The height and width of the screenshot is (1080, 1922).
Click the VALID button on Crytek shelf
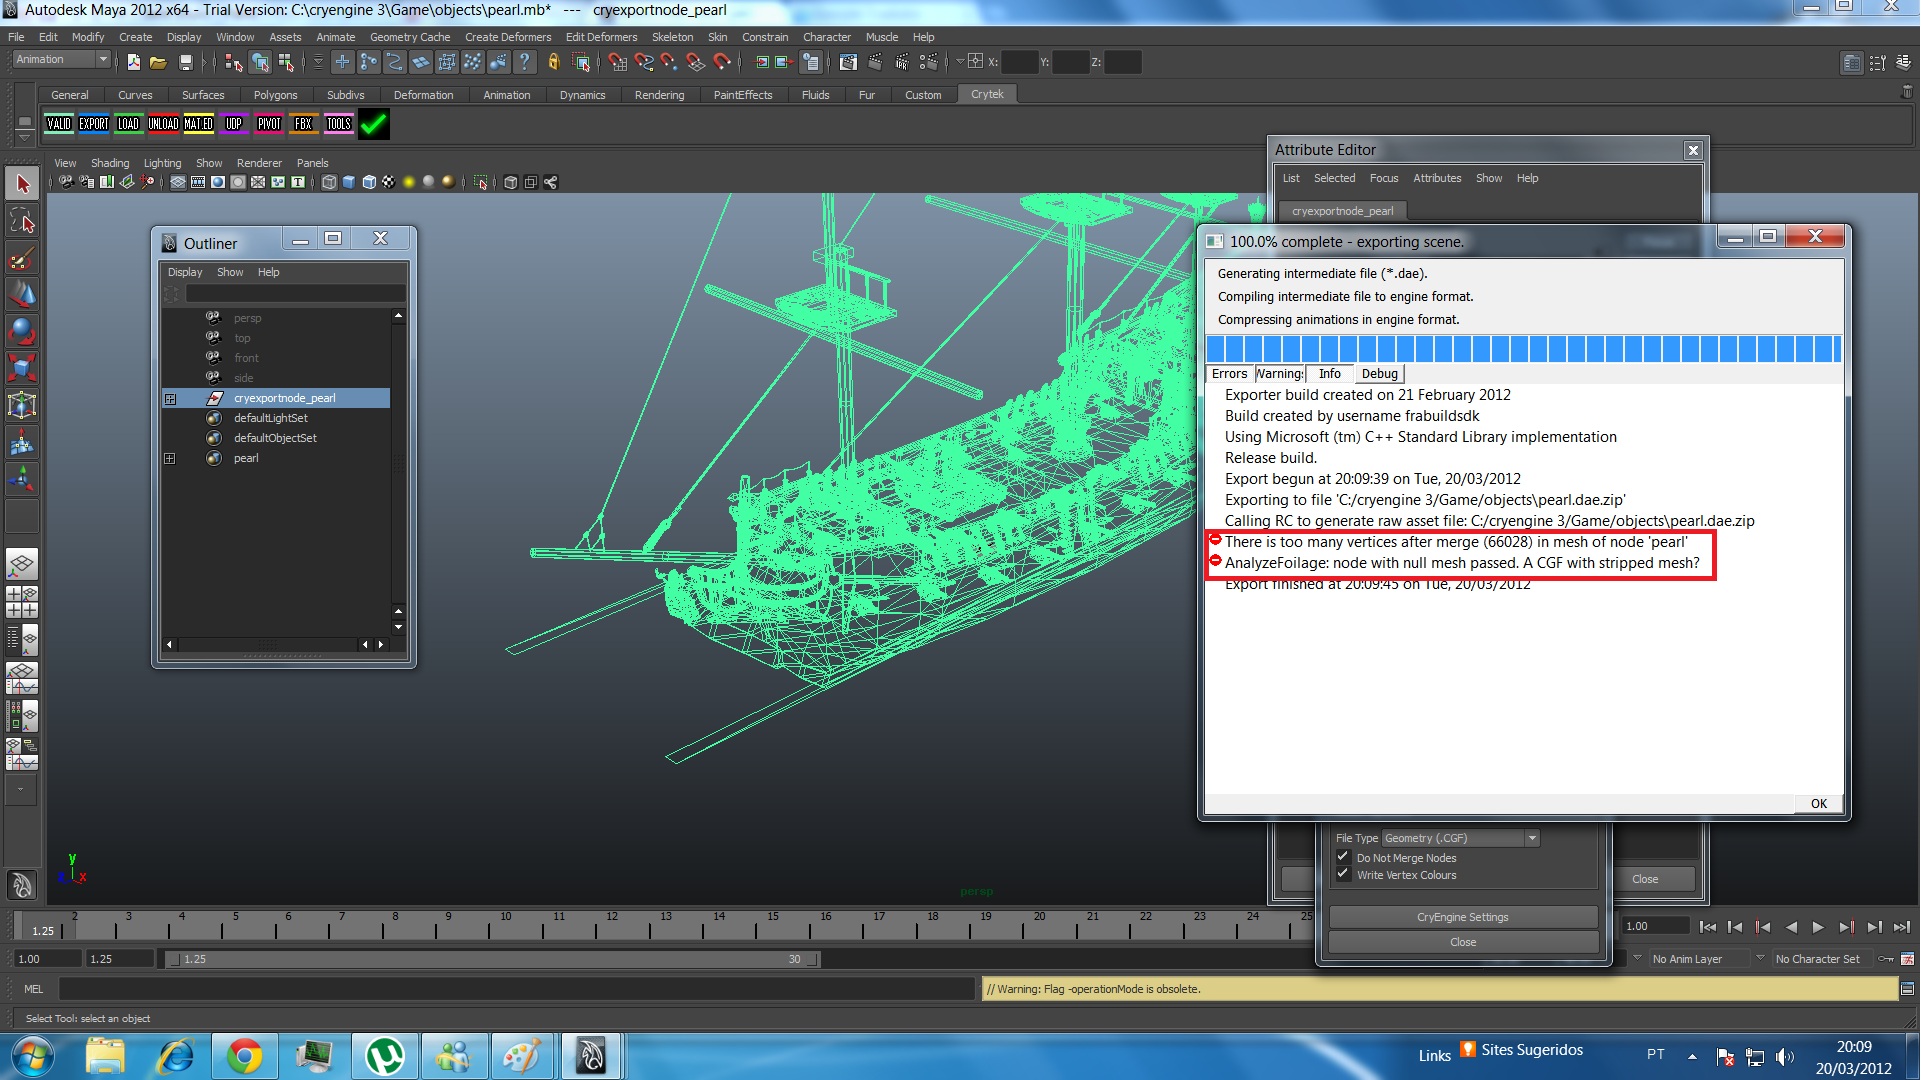pos(59,125)
